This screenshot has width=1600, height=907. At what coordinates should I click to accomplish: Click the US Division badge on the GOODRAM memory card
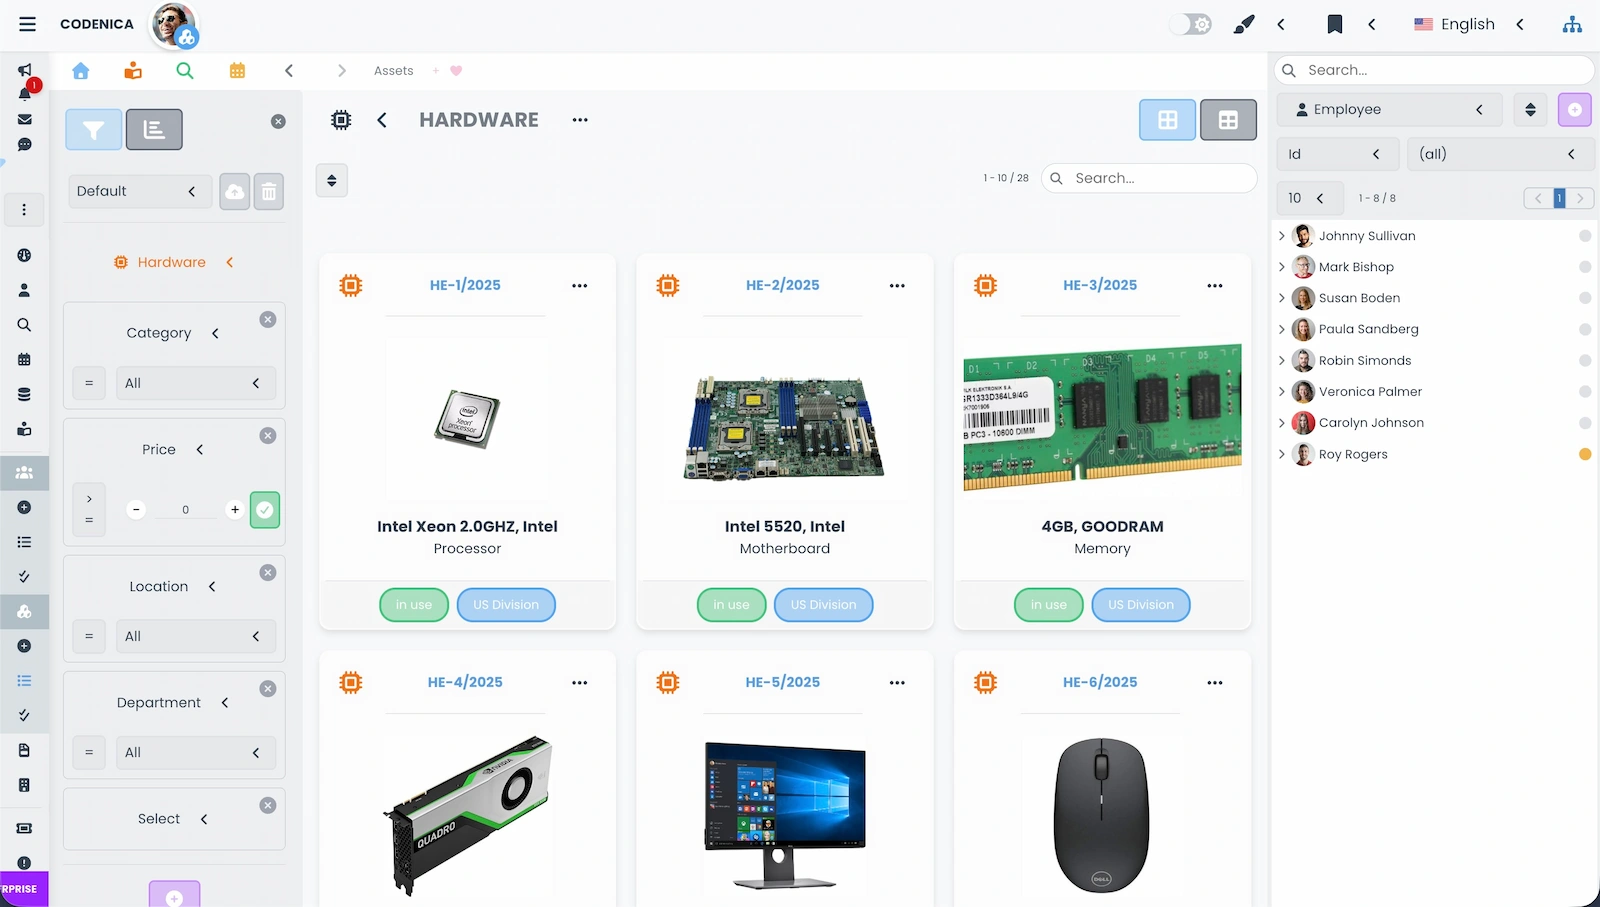point(1140,604)
